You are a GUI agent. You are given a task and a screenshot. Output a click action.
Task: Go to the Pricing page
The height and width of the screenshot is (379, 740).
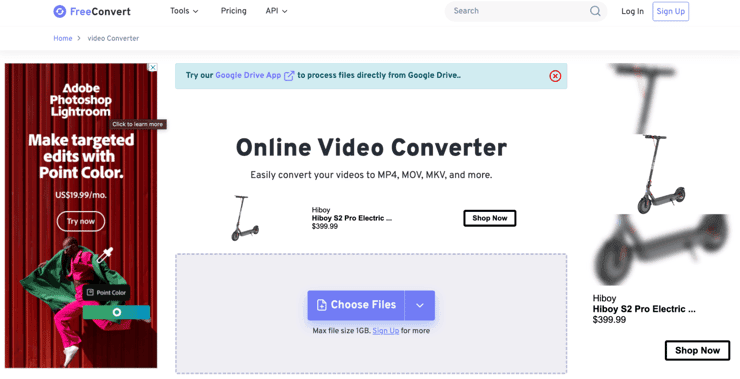click(234, 11)
